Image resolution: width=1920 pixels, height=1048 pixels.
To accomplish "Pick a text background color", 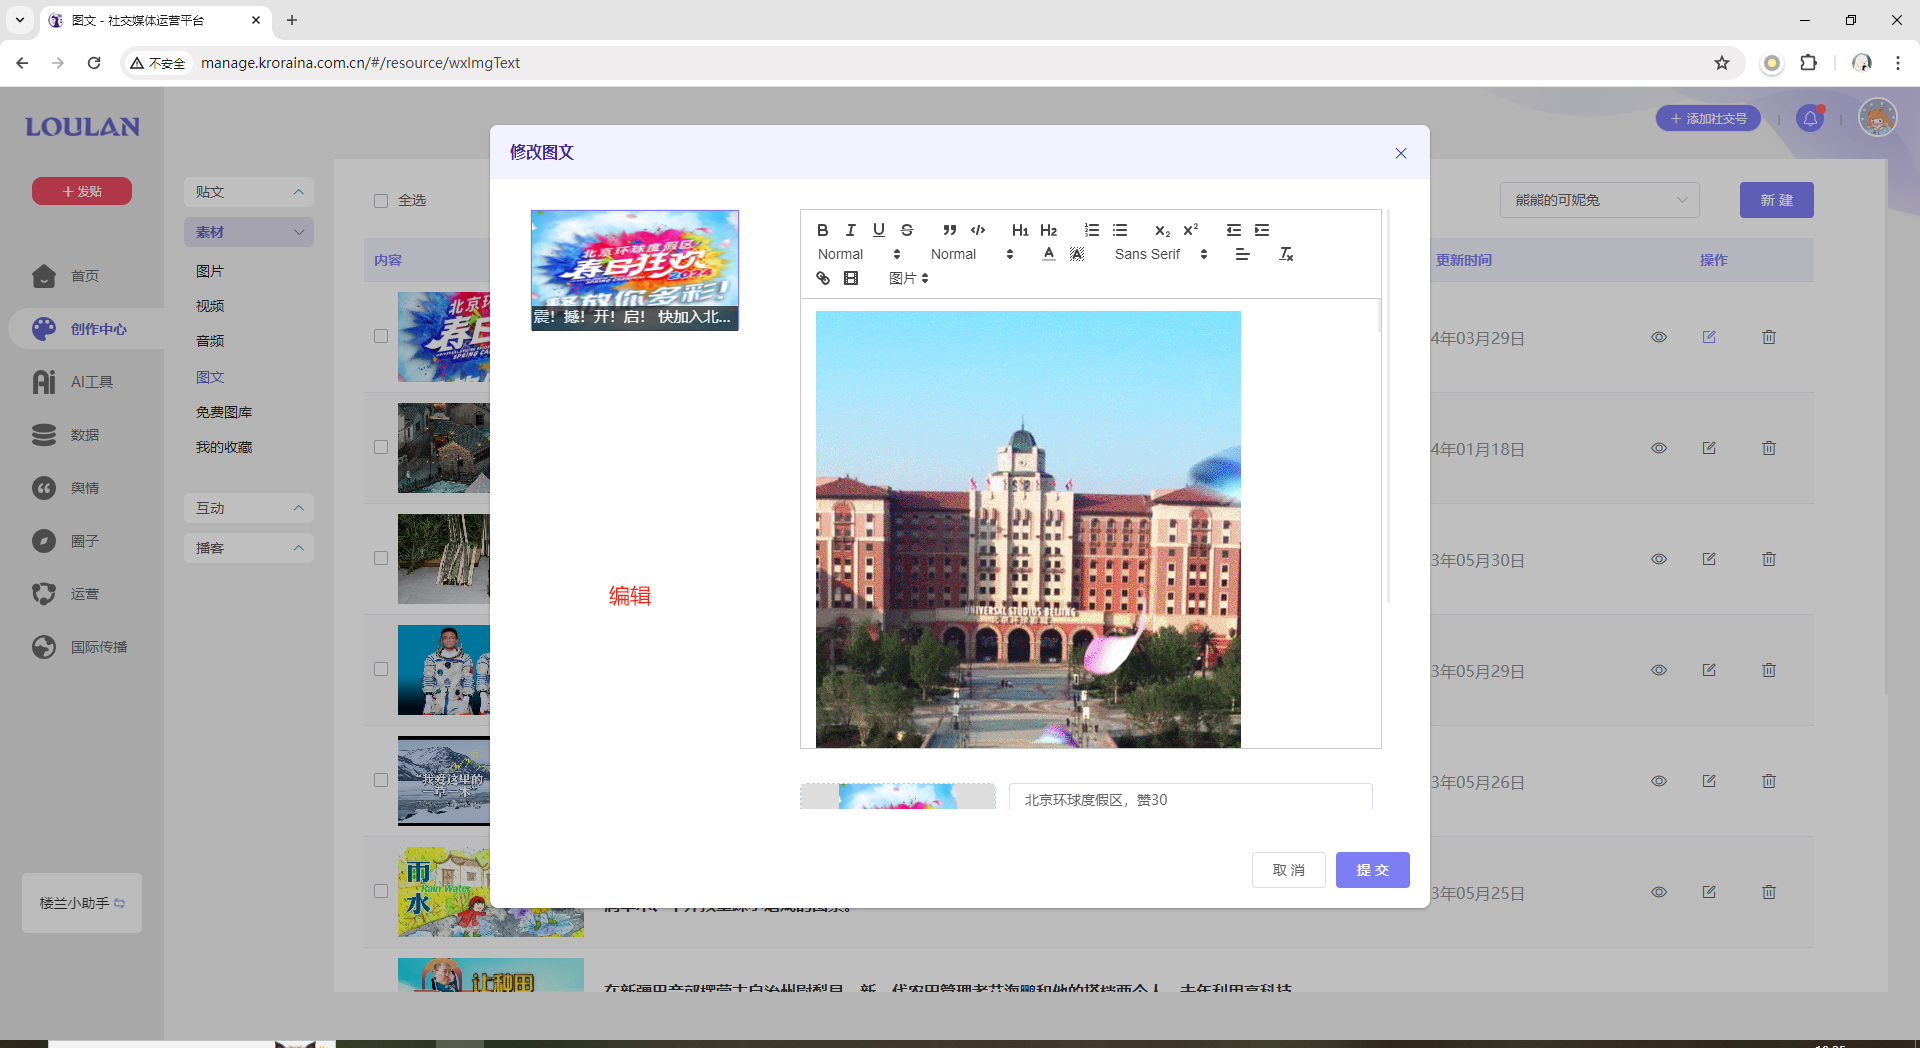I will pos(1076,254).
